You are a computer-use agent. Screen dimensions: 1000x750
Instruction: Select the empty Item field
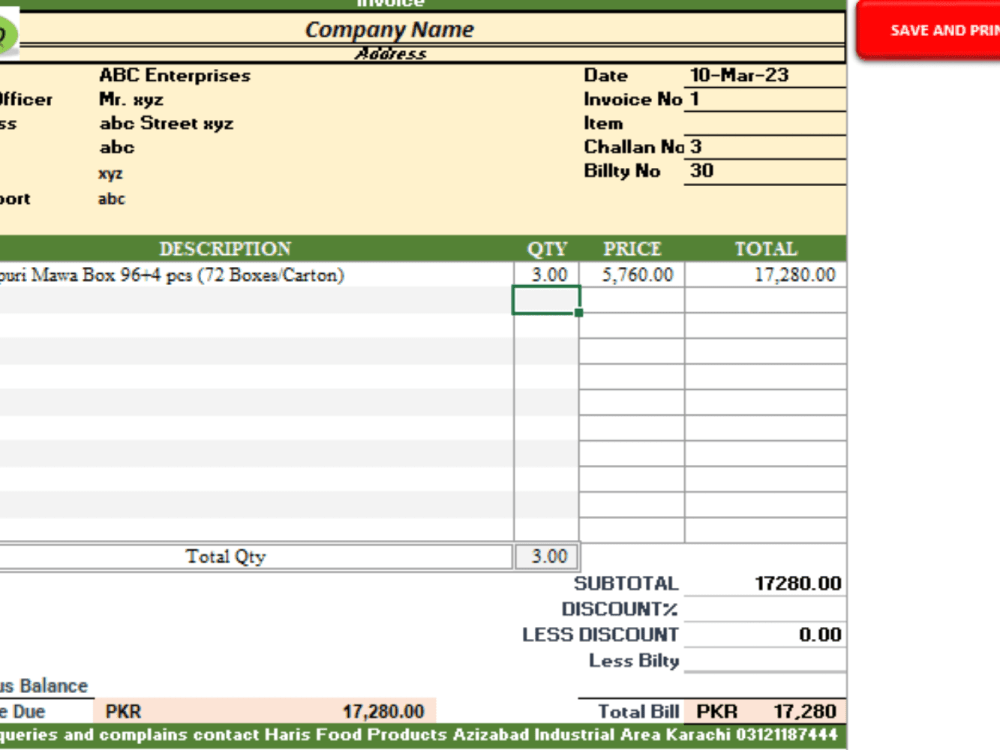765,123
